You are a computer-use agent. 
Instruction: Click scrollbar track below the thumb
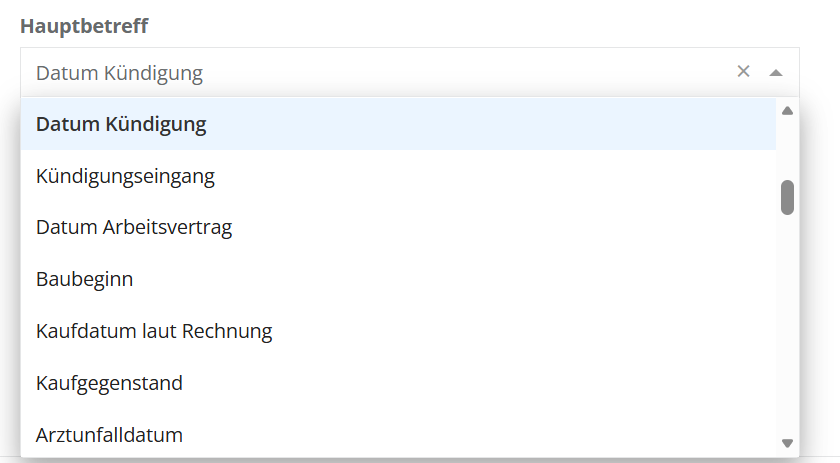[787, 320]
